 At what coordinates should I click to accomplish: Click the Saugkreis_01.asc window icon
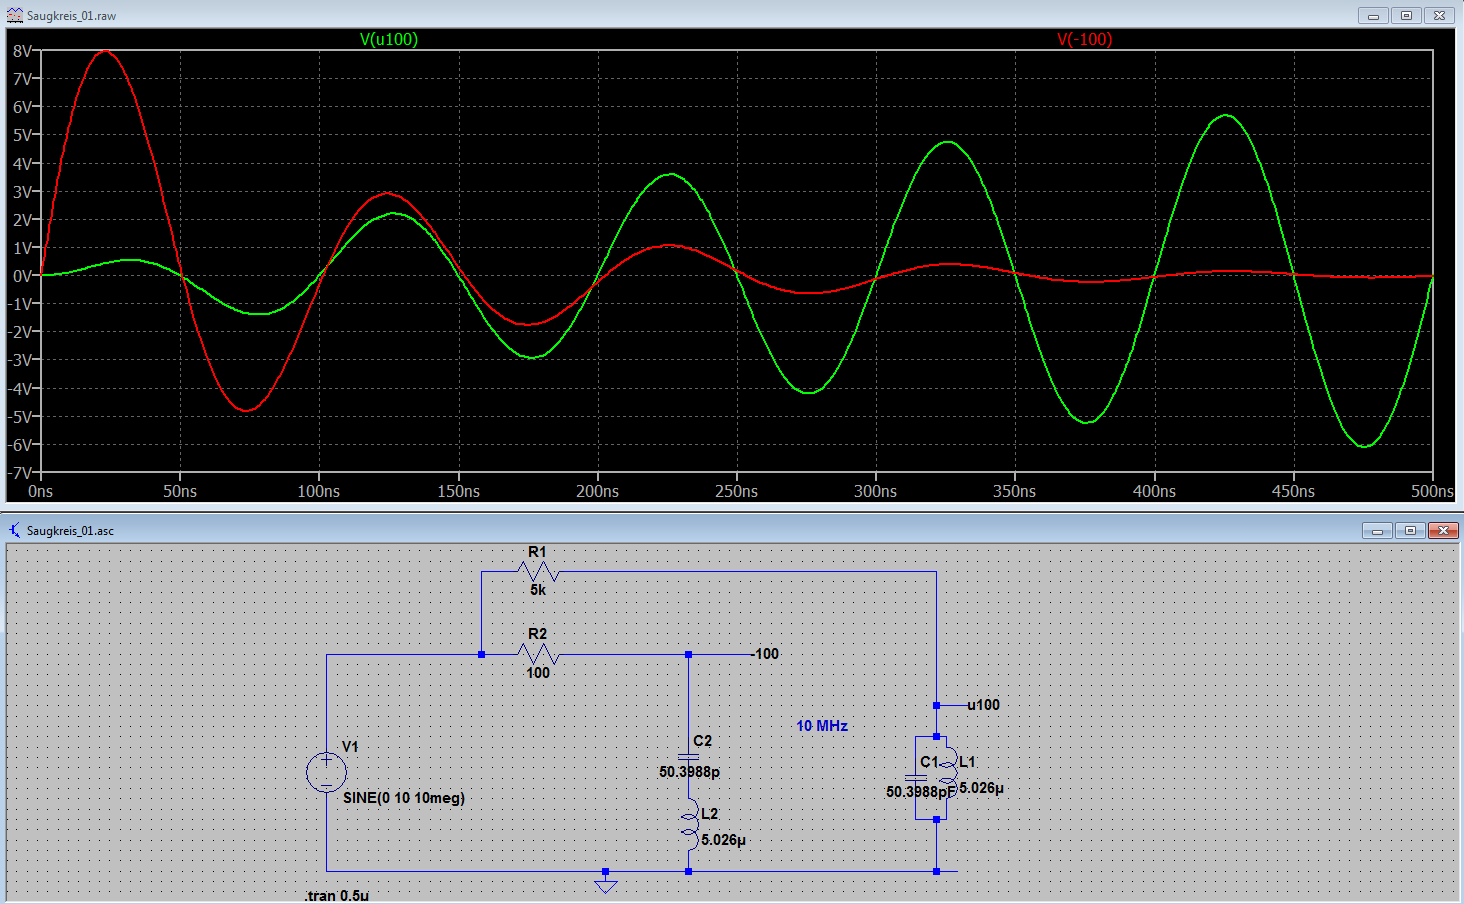pyautogui.click(x=15, y=530)
